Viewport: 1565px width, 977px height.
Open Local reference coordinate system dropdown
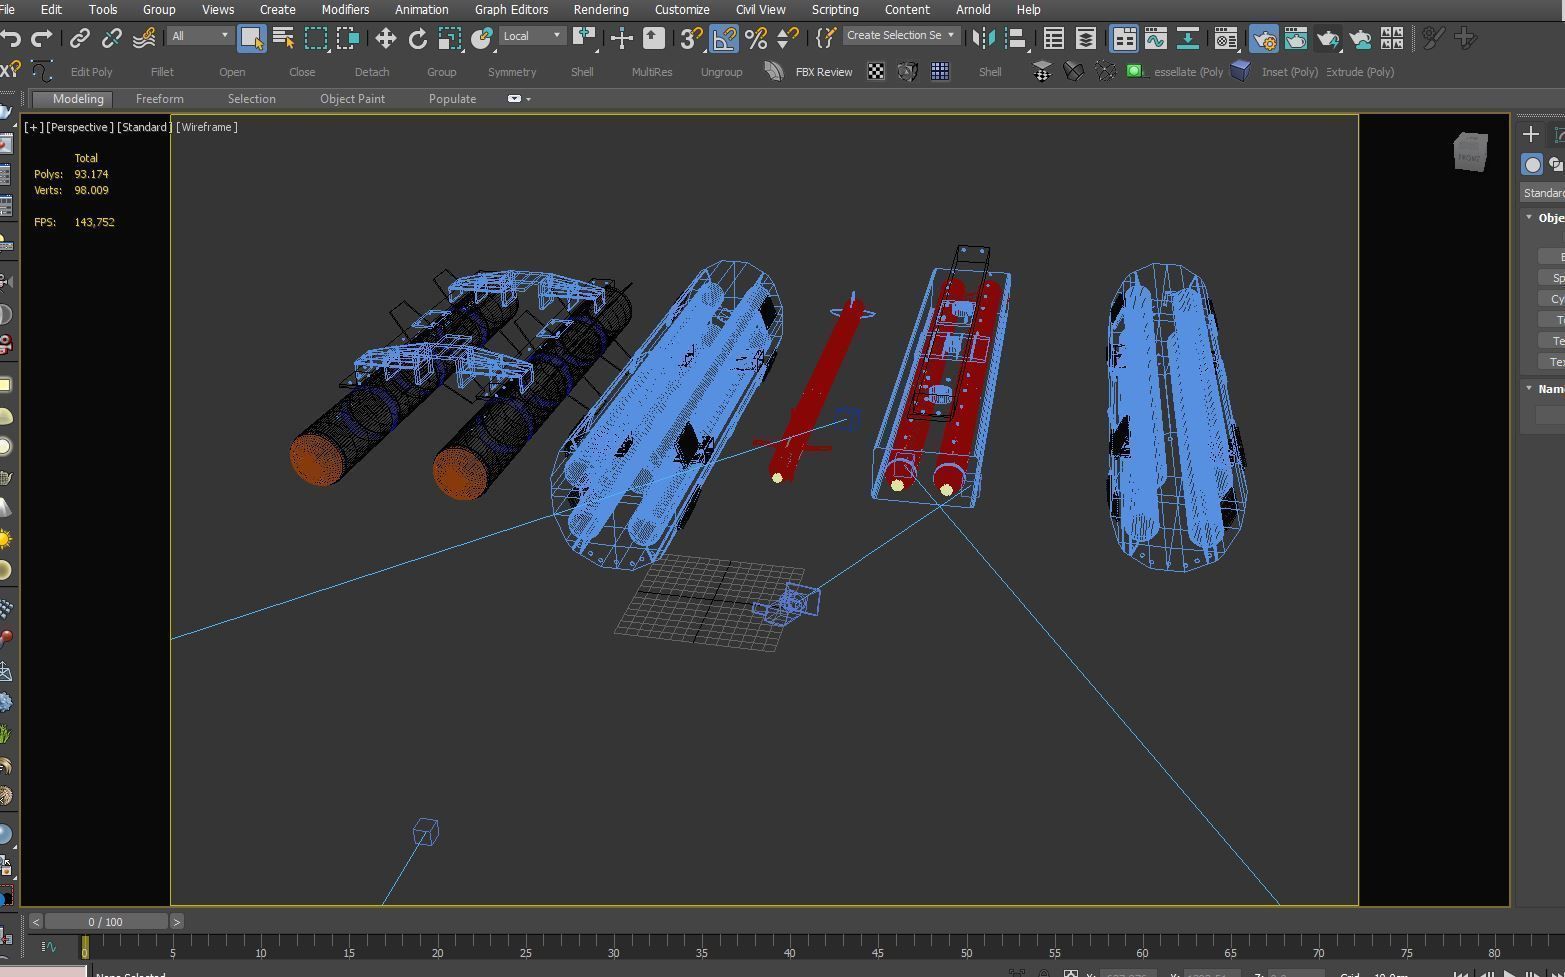533,36
